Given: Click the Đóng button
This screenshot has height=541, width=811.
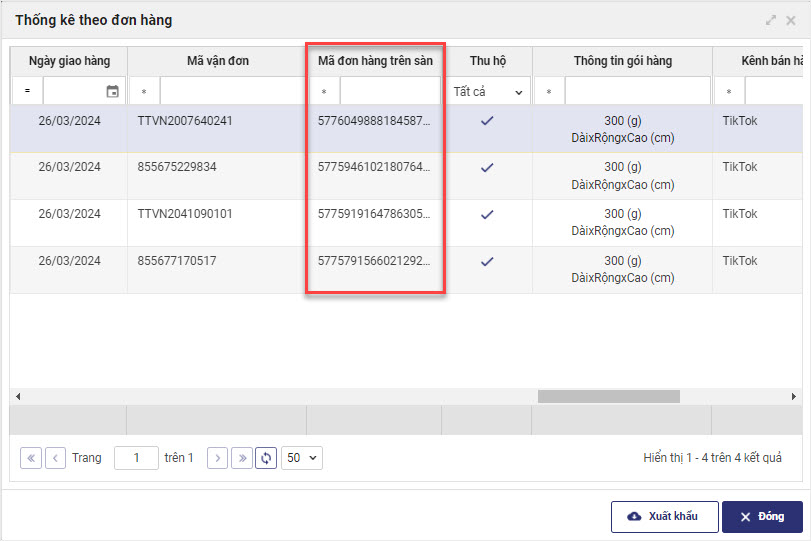Looking at the screenshot, I should click(762, 517).
